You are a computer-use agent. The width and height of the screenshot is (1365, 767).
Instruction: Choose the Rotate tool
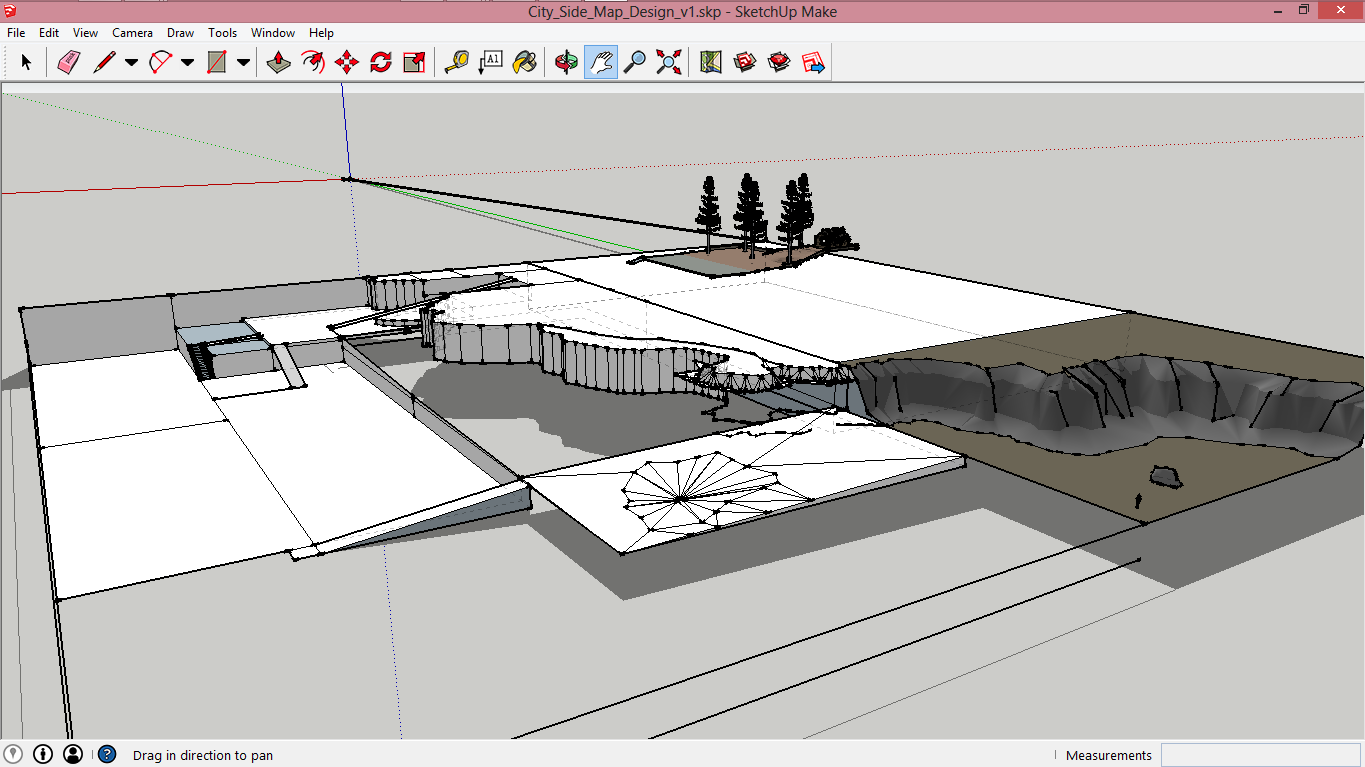click(380, 63)
